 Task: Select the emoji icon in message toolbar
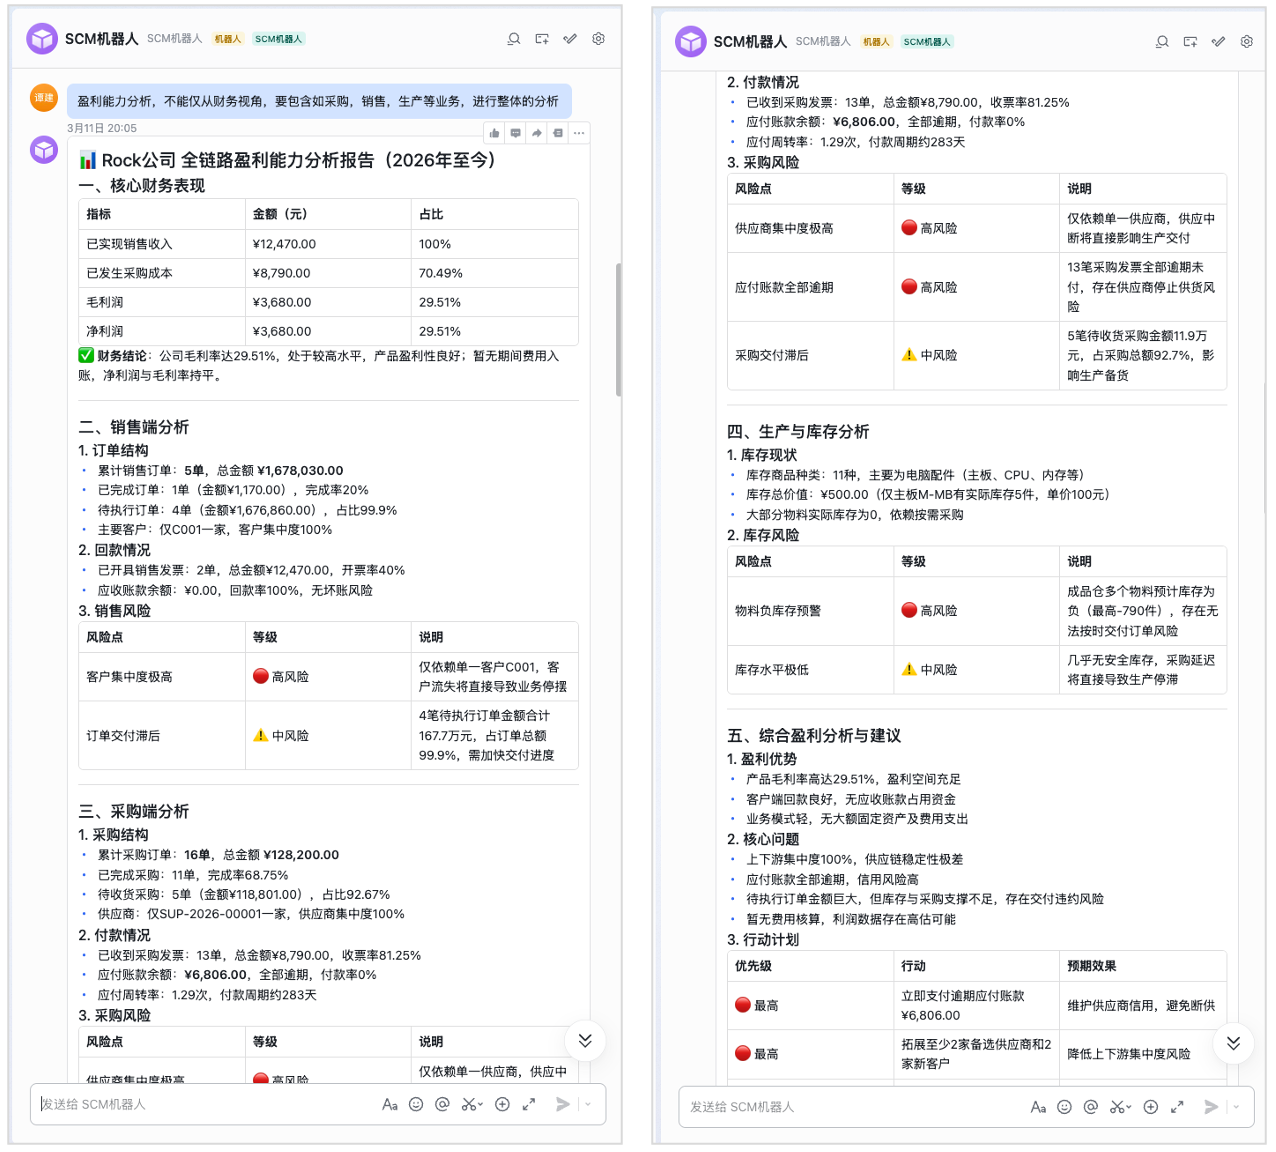(x=417, y=1104)
